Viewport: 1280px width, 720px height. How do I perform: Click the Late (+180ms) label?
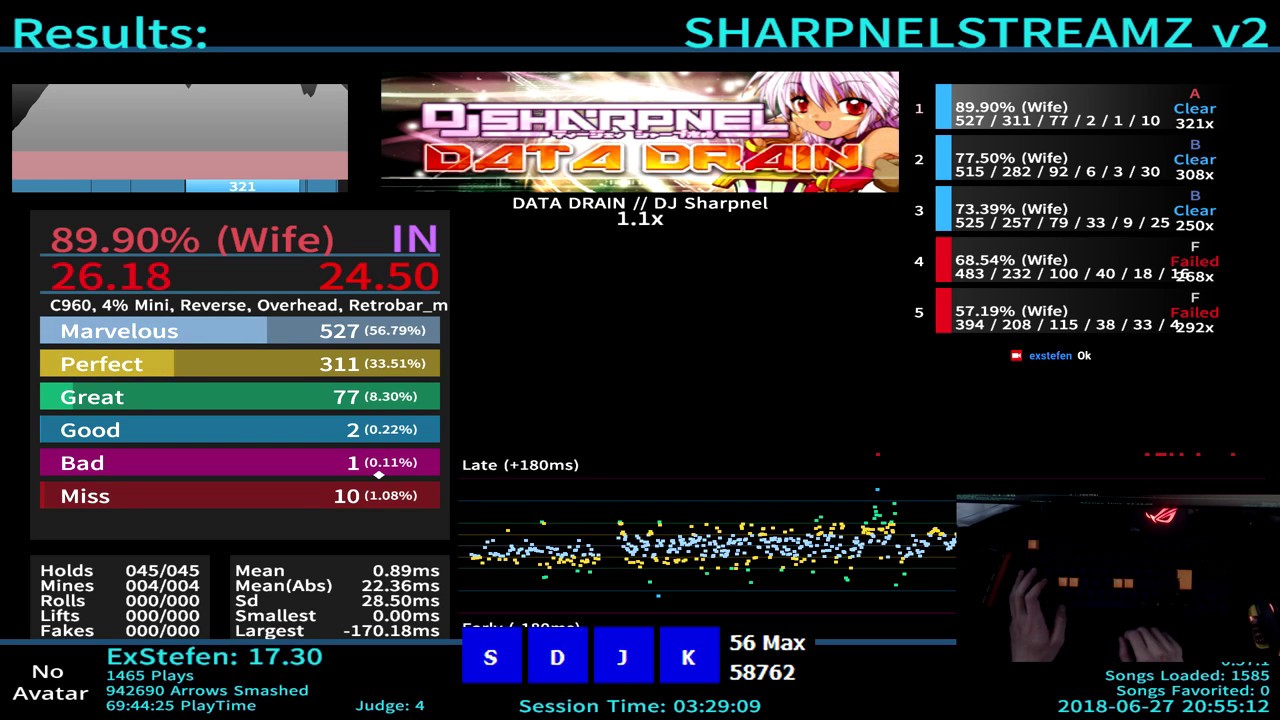click(x=520, y=465)
